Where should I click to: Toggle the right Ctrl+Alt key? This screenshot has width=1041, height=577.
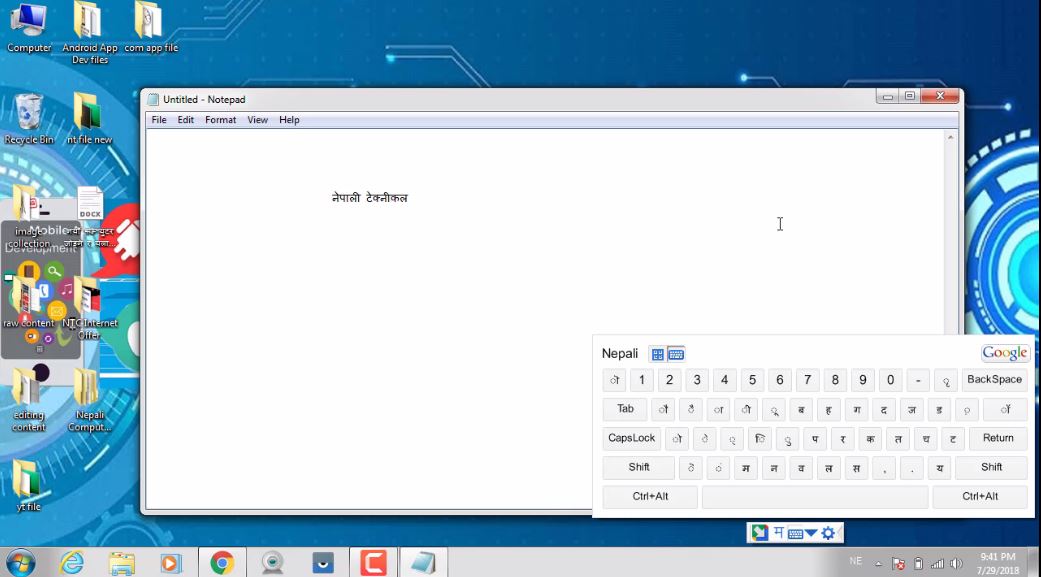[x=980, y=497]
